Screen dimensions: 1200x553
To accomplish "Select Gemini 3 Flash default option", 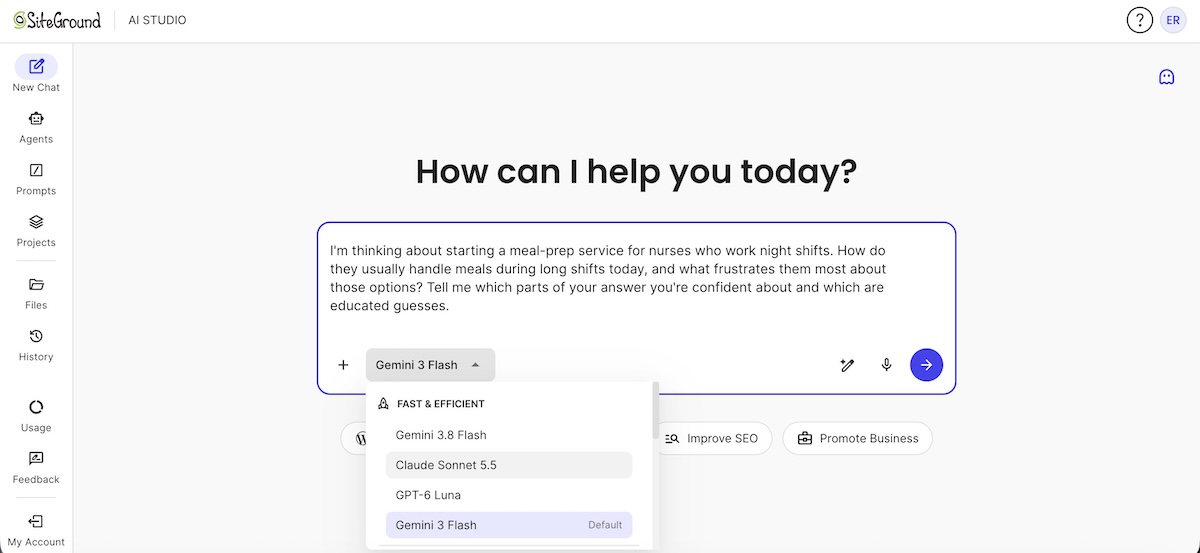I will [x=509, y=525].
